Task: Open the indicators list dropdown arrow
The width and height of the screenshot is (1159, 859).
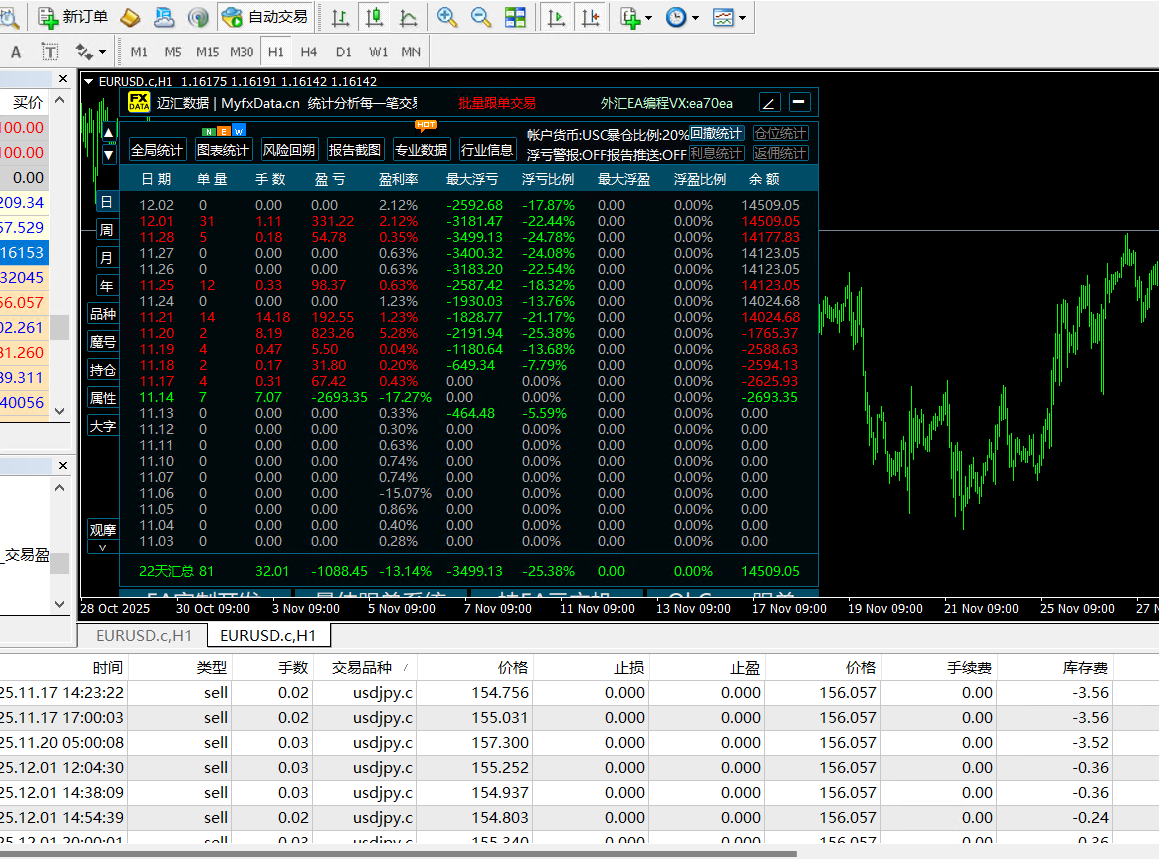Action: [x=649, y=18]
